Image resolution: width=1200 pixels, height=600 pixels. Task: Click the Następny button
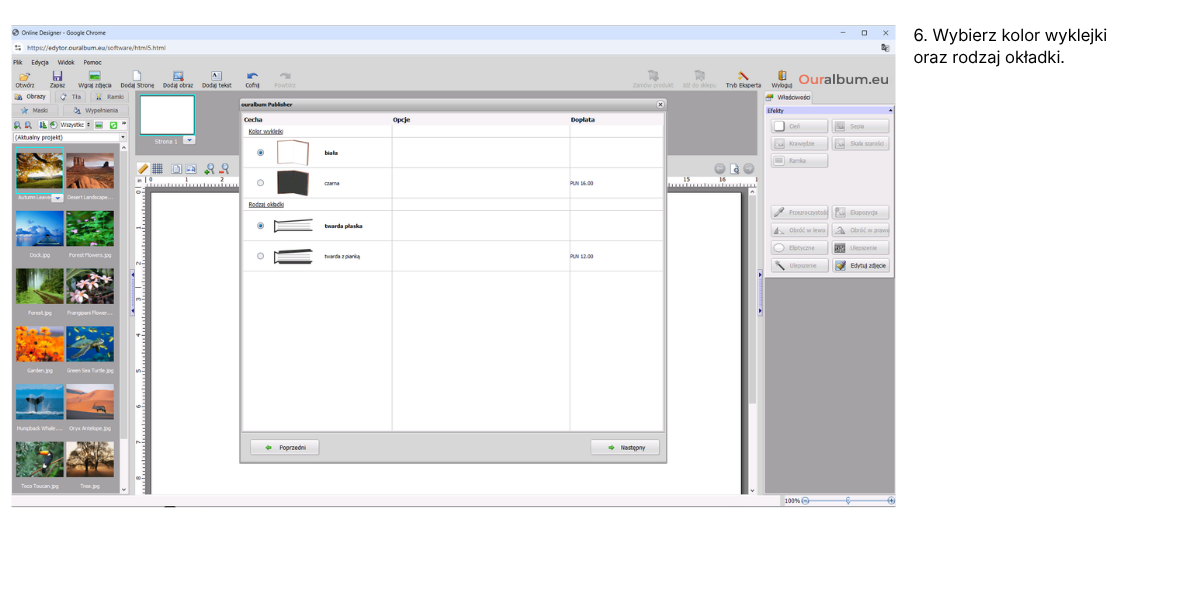[625, 448]
